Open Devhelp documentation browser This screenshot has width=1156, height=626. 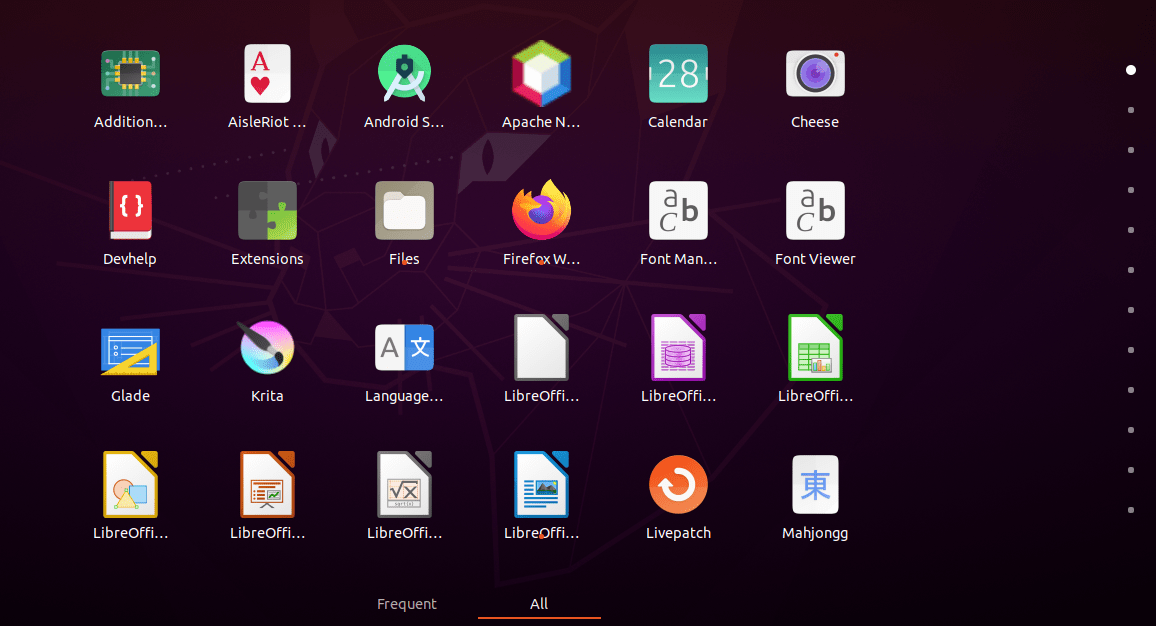pyautogui.click(x=130, y=210)
